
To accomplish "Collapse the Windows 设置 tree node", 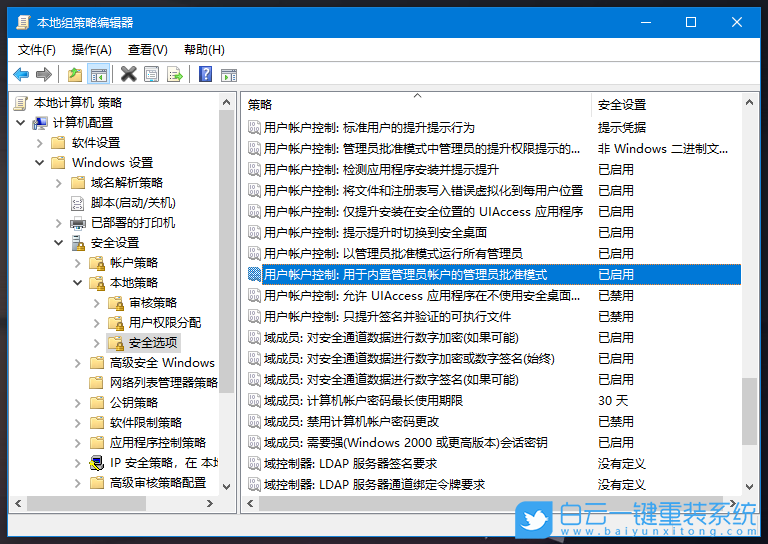I will click(x=40, y=163).
